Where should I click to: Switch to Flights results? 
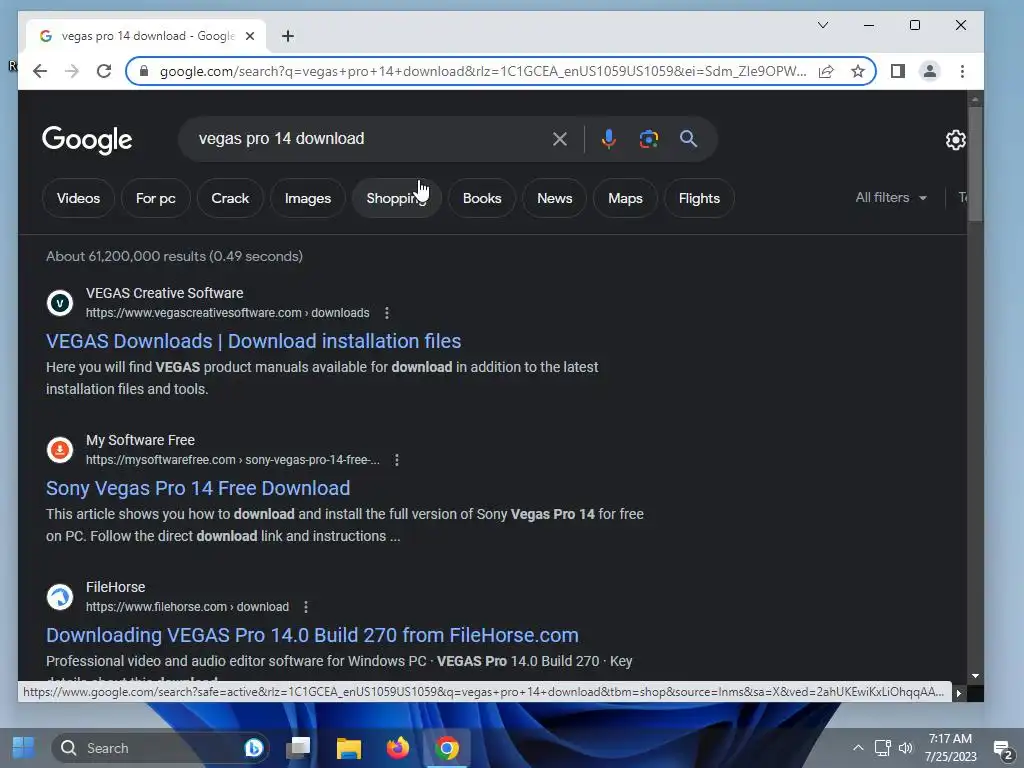pyautogui.click(x=699, y=198)
